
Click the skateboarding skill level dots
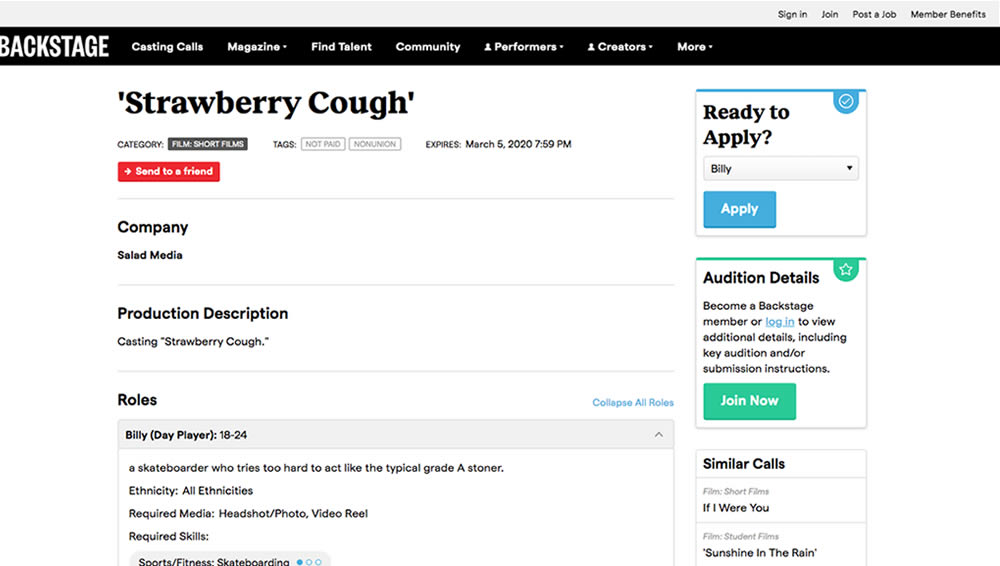(x=309, y=562)
